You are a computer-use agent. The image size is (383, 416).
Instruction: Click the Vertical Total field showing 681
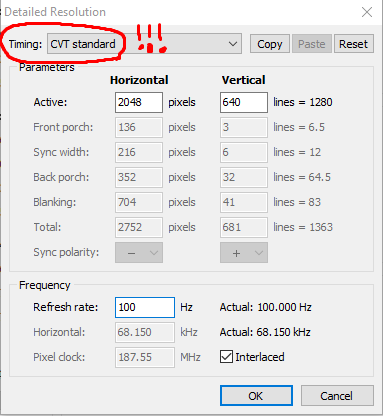[244, 227]
